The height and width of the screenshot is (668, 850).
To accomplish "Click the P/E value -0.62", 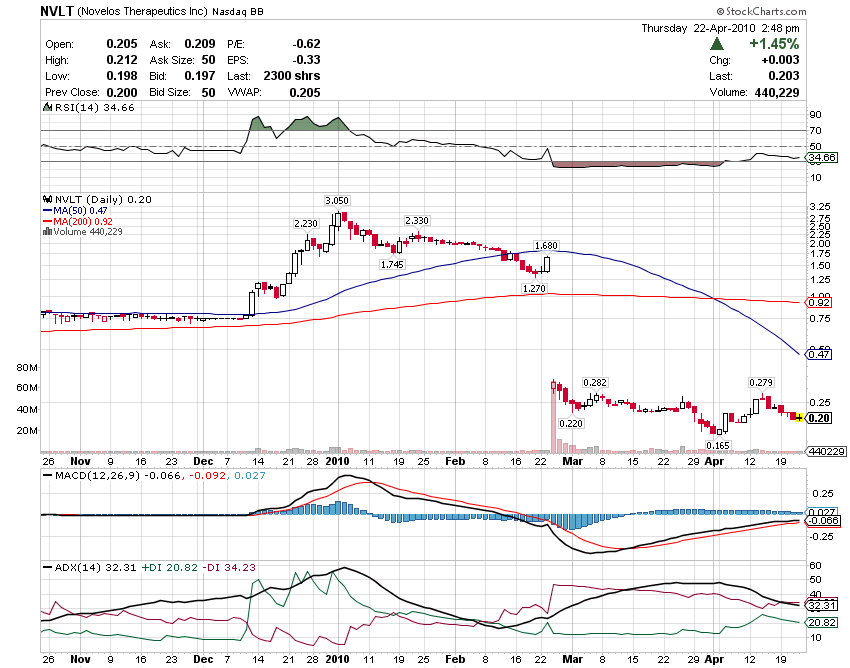I will click(306, 44).
